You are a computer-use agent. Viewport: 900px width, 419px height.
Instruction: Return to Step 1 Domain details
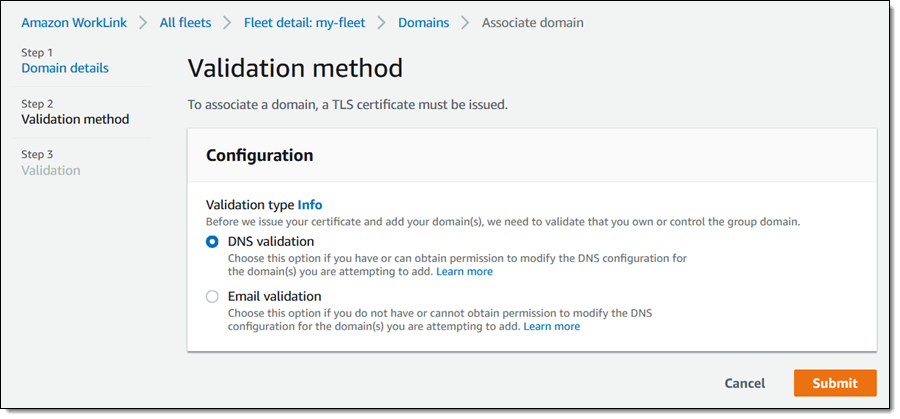(65, 68)
